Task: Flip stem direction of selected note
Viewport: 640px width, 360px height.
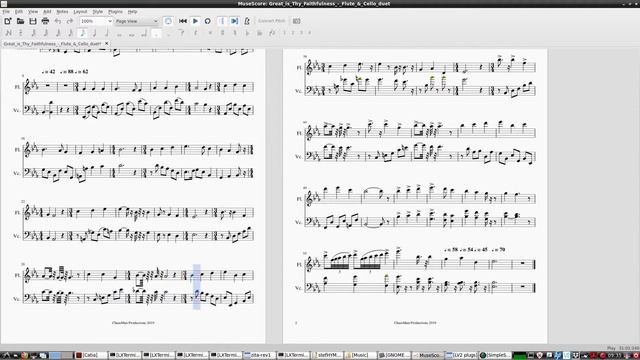Action: pyautogui.click(x=272, y=33)
